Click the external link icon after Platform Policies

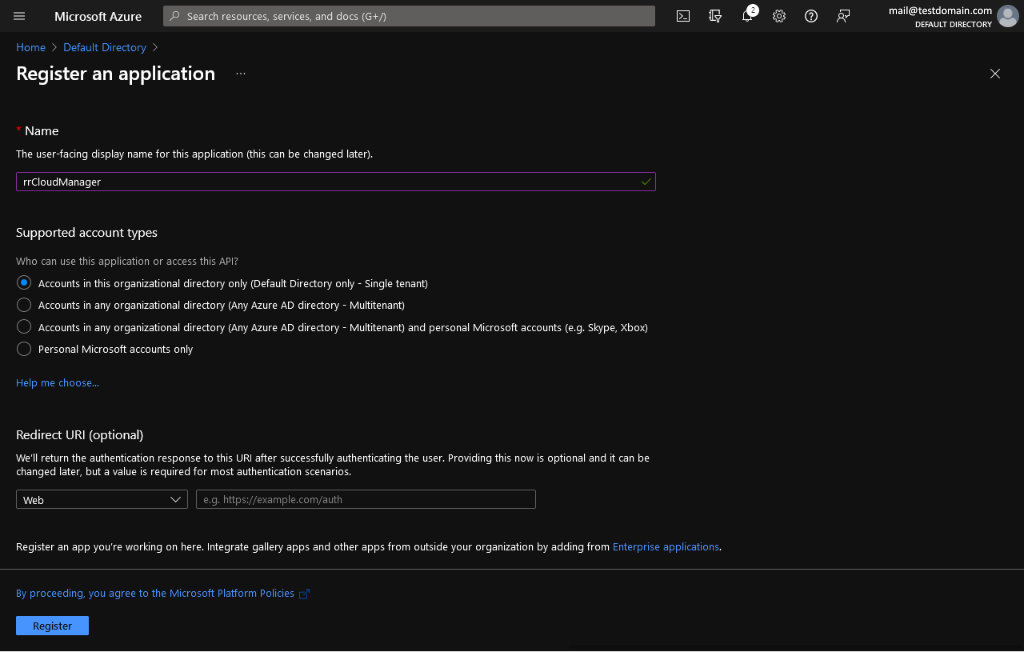coord(304,594)
